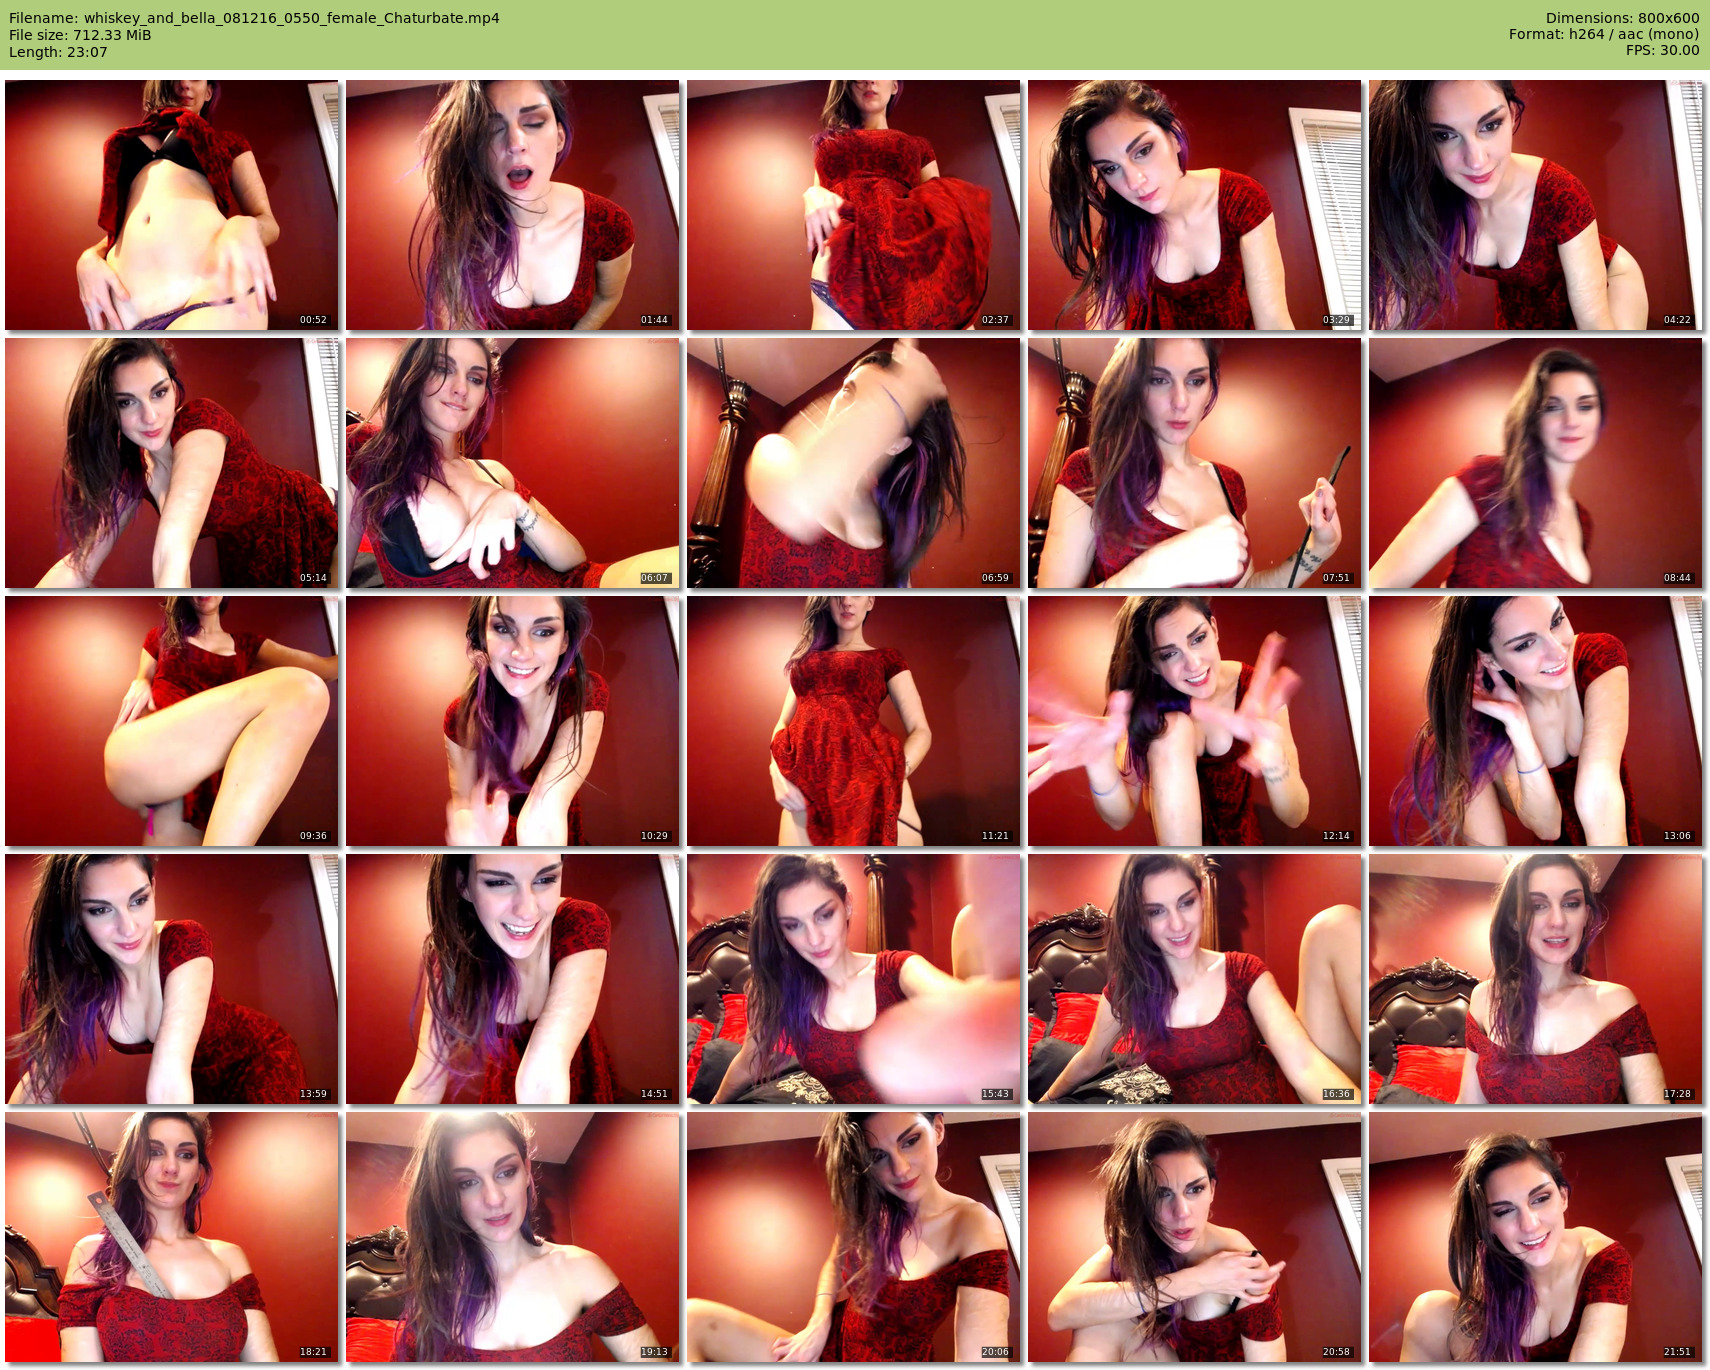Open the final thumbnail at 21:51
The width and height of the screenshot is (1710, 1370).
(1535, 1237)
